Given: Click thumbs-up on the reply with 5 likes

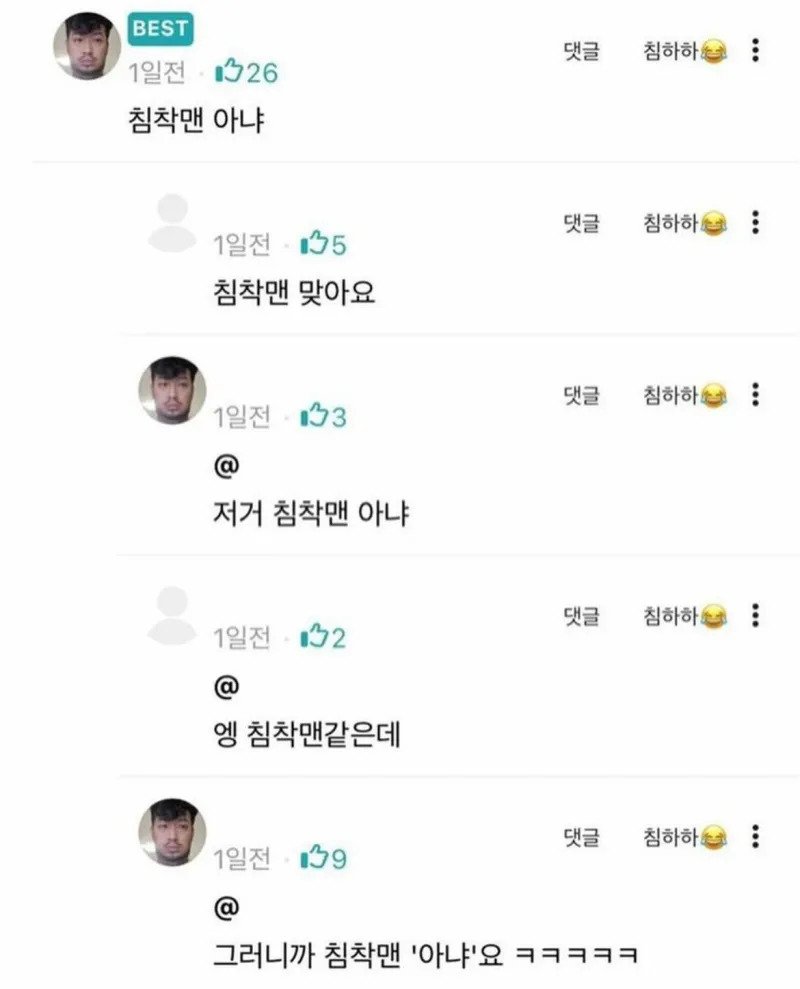Looking at the screenshot, I should 313,243.
